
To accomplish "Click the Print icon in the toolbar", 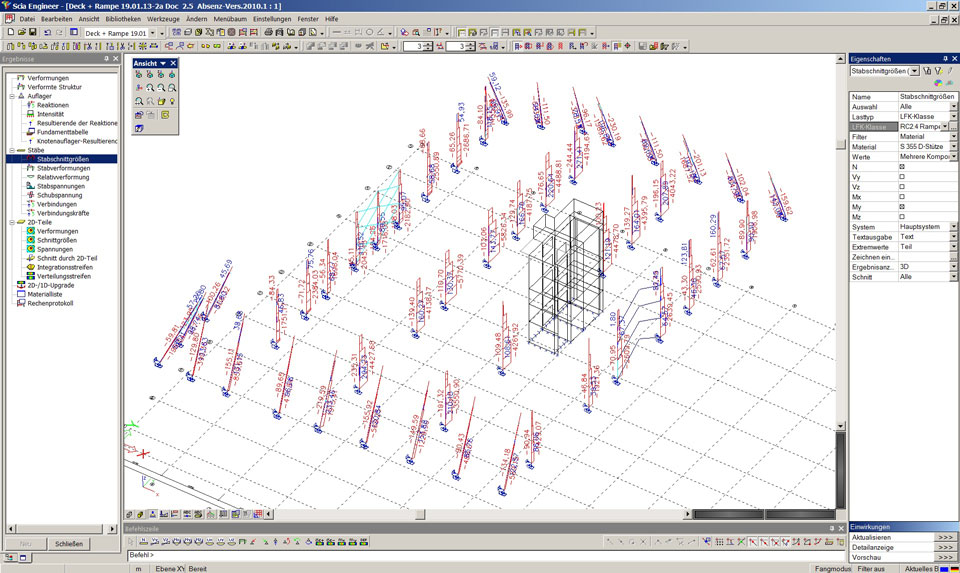I will click(269, 32).
